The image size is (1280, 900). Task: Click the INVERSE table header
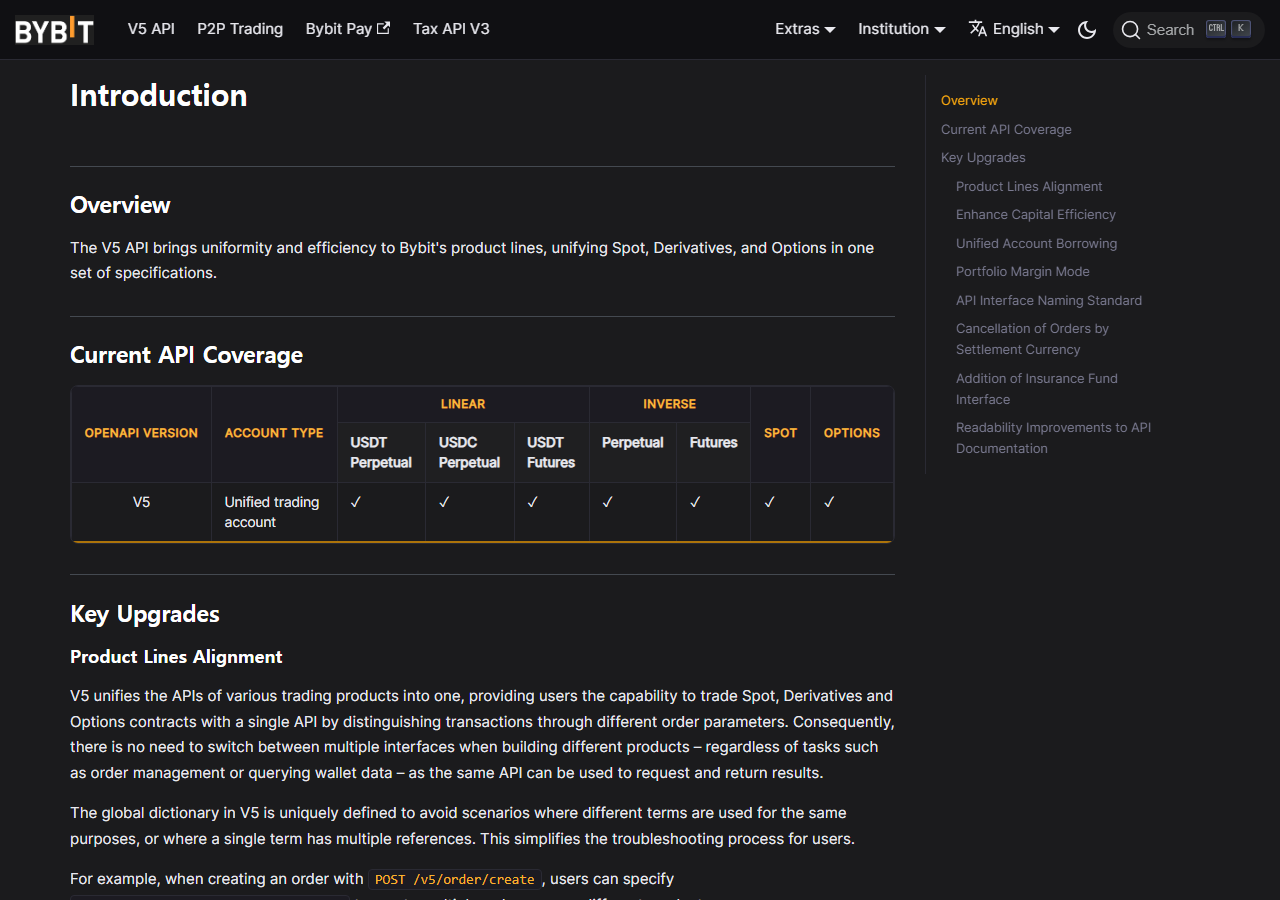[x=669, y=404]
